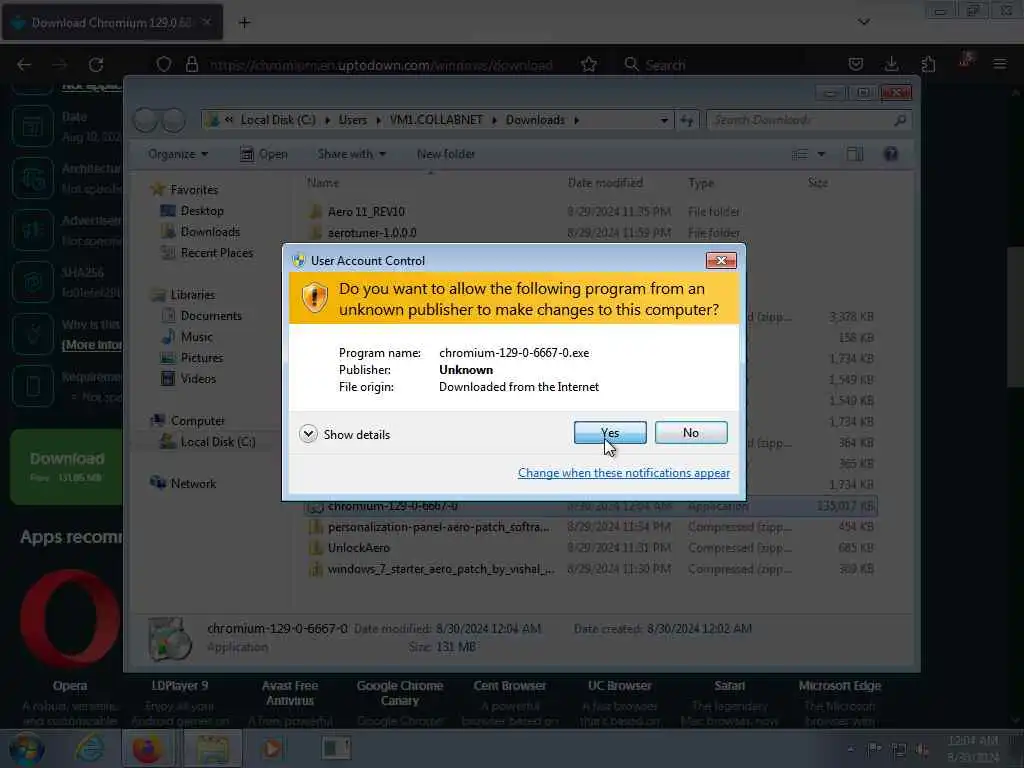This screenshot has height=768, width=1024.
Task: Open the Firefox hamburger menu
Action: (1000, 64)
